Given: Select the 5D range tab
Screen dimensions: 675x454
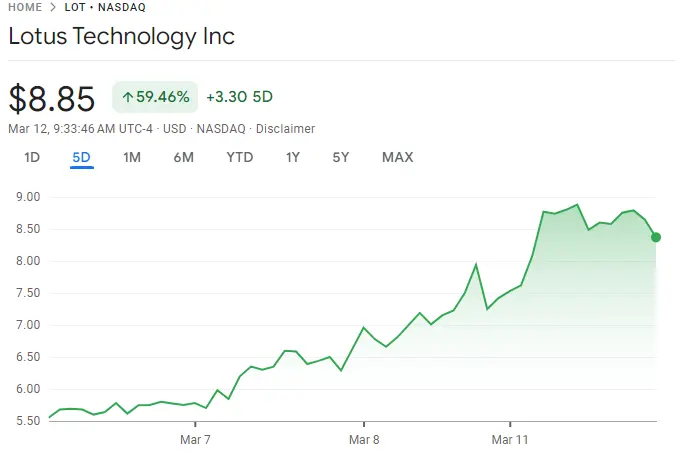Looking at the screenshot, I should point(81,157).
